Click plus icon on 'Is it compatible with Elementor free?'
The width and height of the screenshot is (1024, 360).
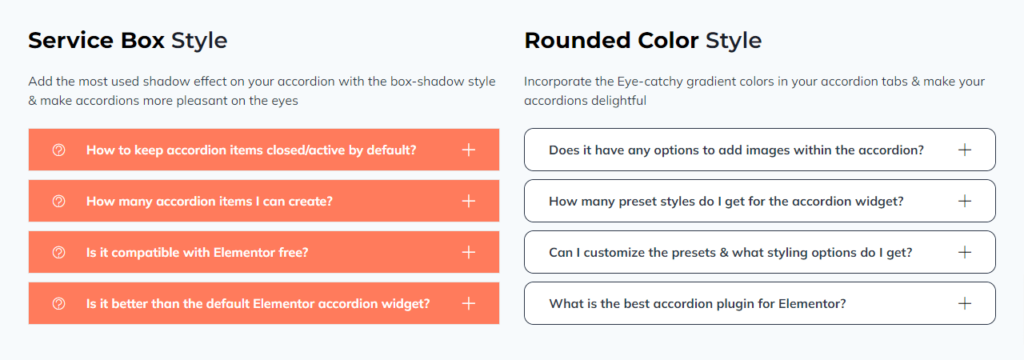(468, 252)
